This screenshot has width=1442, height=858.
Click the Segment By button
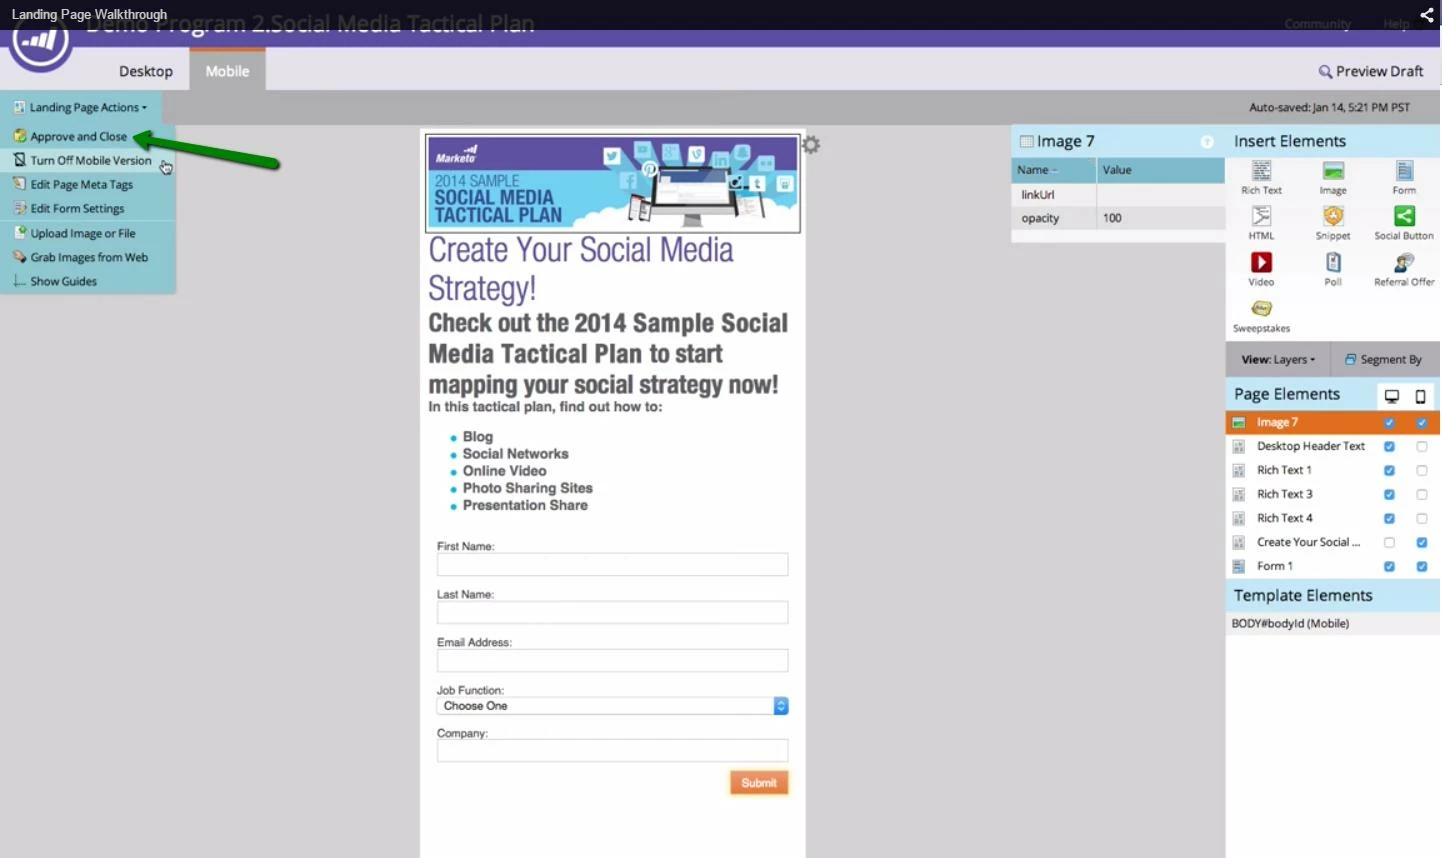coord(1383,359)
